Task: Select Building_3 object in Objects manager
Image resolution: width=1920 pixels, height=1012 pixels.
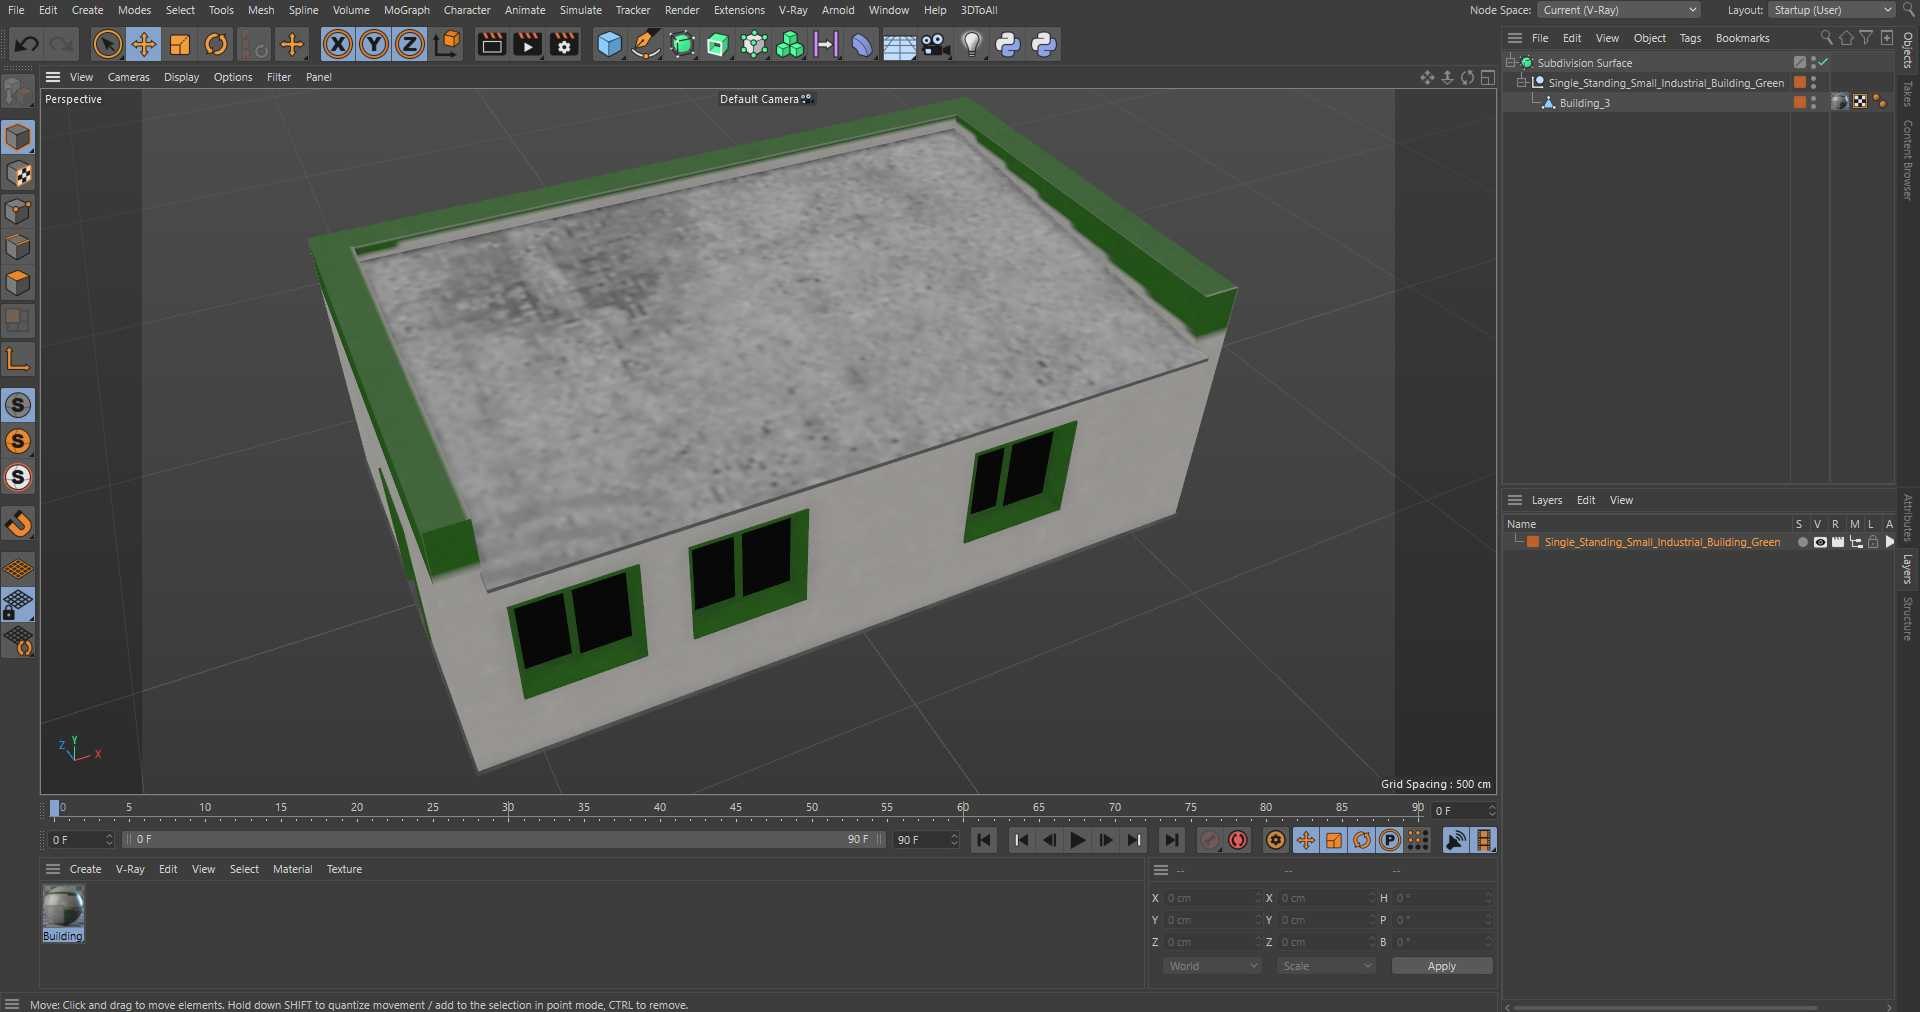Action: coord(1584,103)
